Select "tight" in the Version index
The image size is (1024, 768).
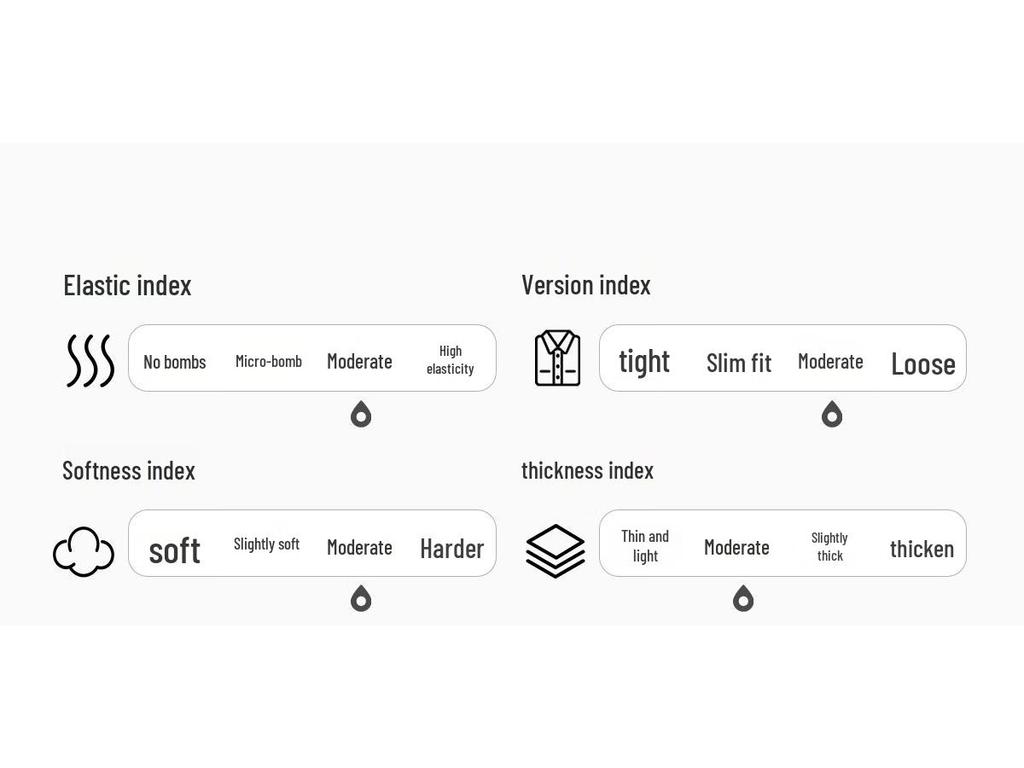pos(644,361)
